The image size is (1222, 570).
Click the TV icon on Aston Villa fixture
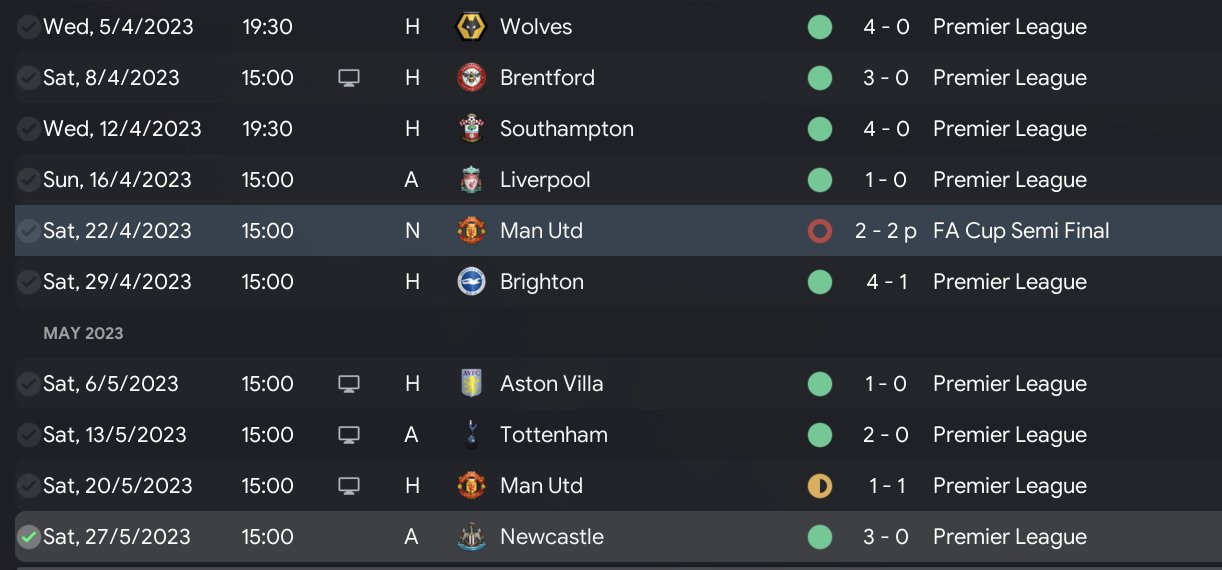point(348,384)
